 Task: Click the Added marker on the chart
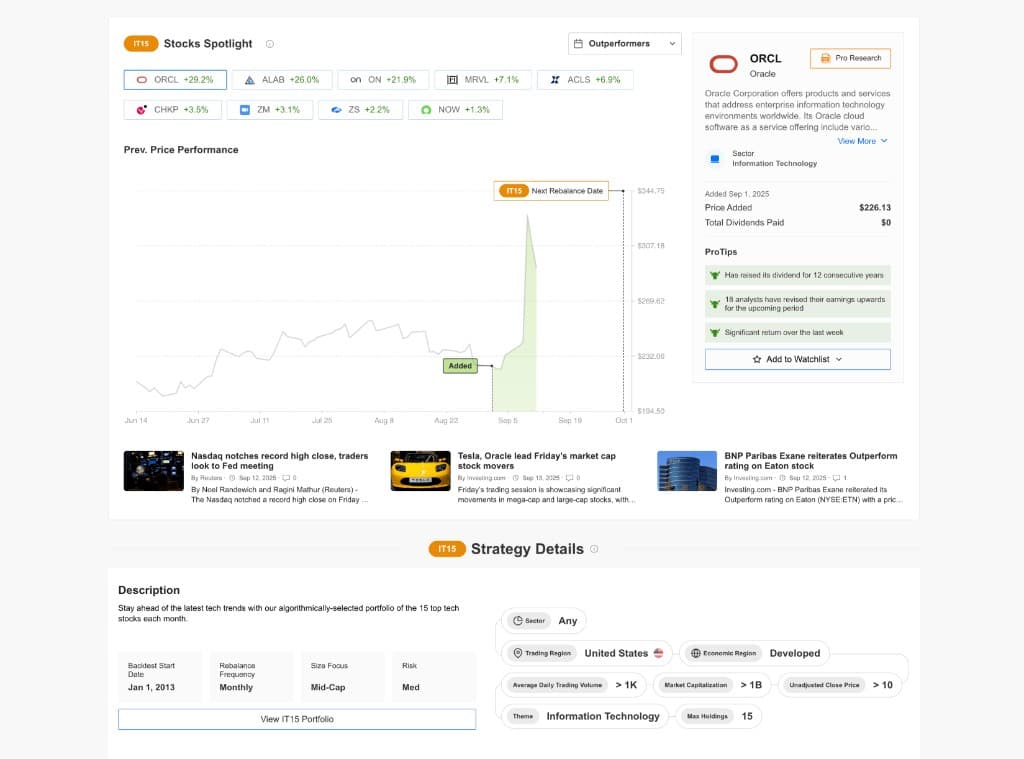pyautogui.click(x=460, y=366)
